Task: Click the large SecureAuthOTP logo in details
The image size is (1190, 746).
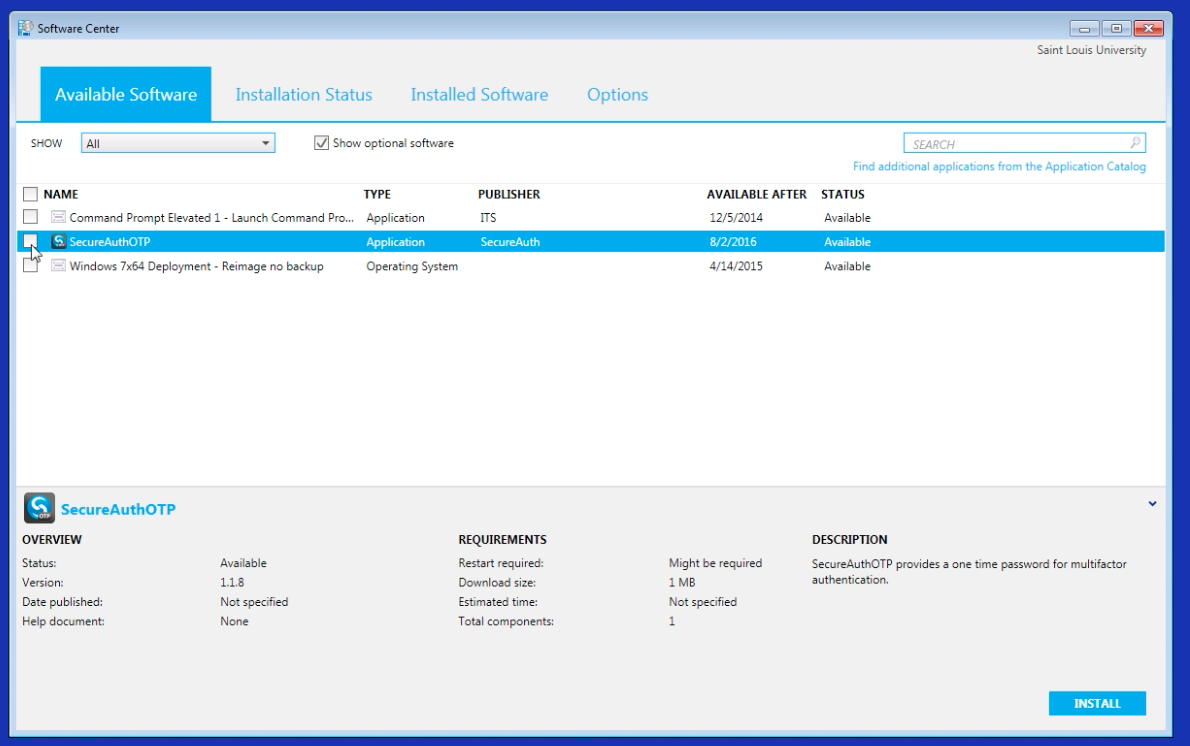Action: coord(39,508)
